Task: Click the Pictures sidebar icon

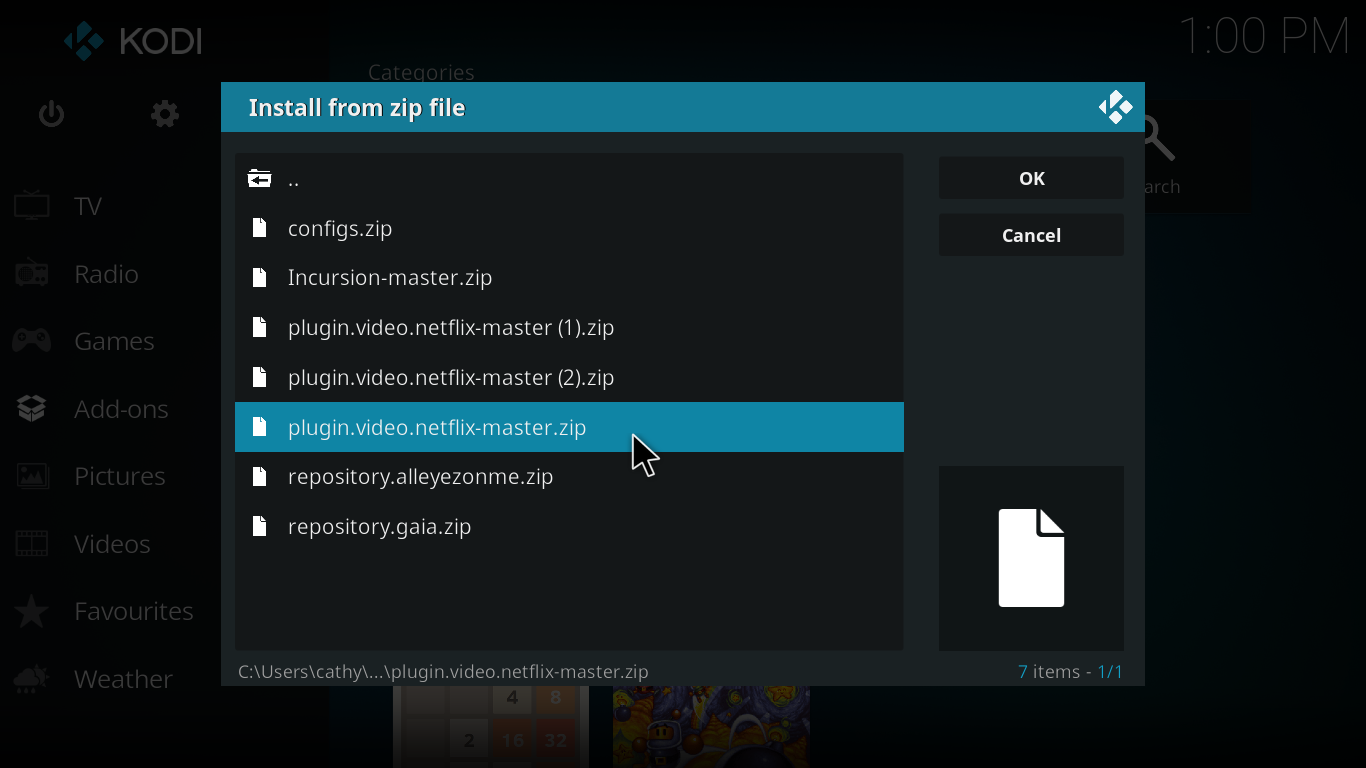Action: (x=31, y=476)
